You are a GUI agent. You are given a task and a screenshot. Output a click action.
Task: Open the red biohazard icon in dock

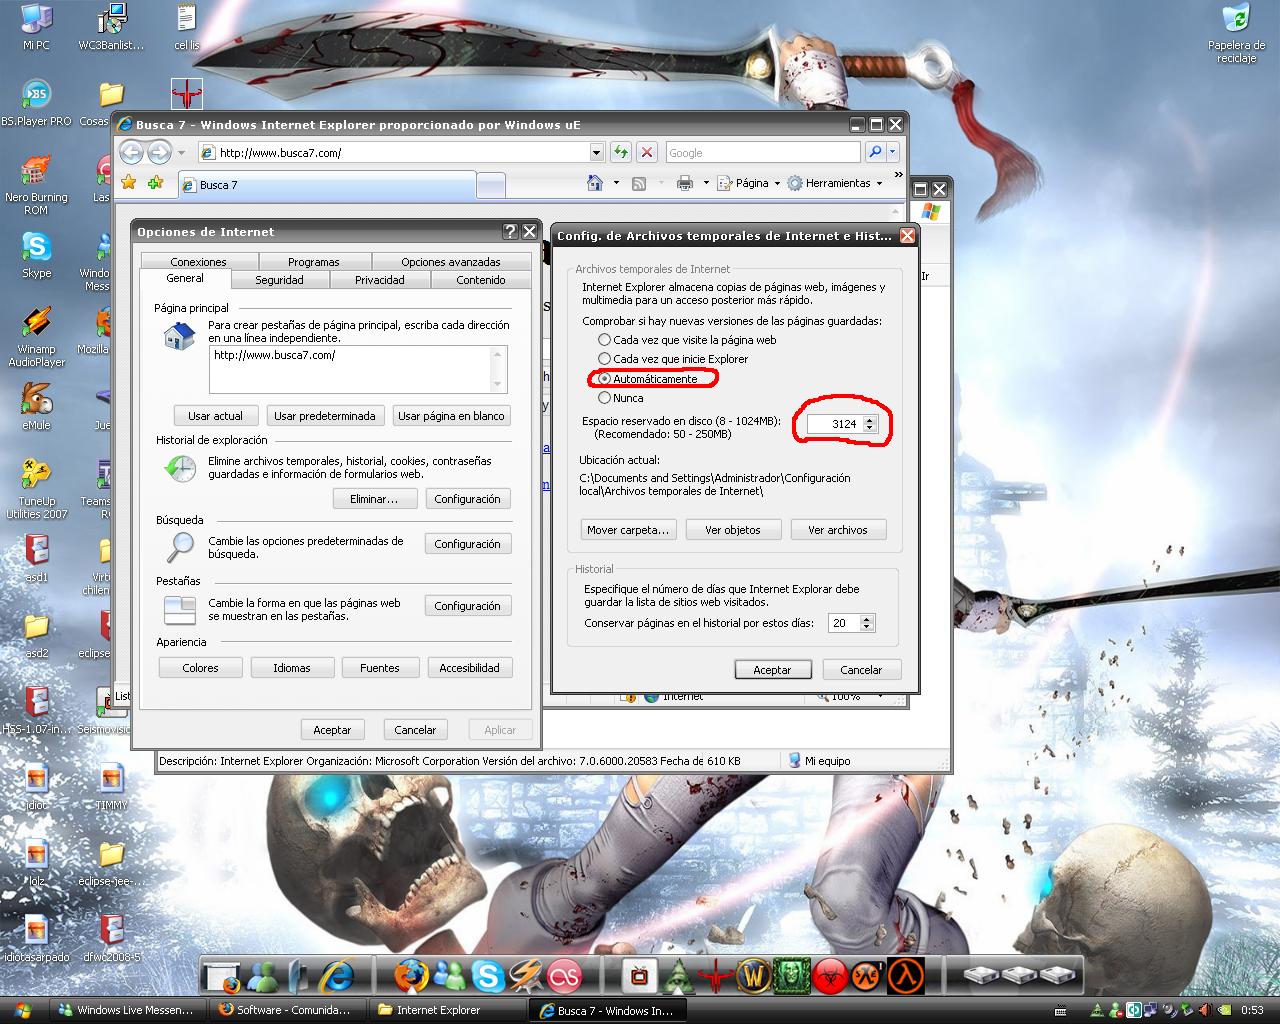pos(829,974)
